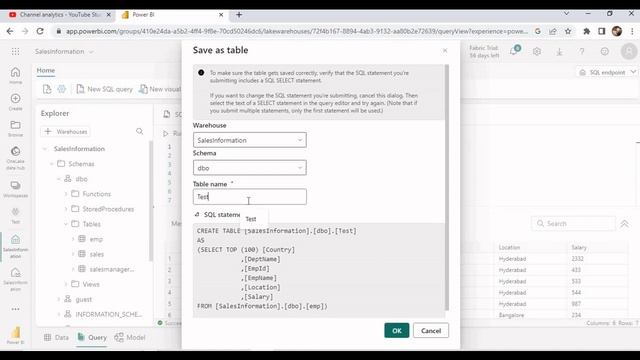Open Home in the left sidebar
The image size is (640, 360).
[x=16, y=76]
